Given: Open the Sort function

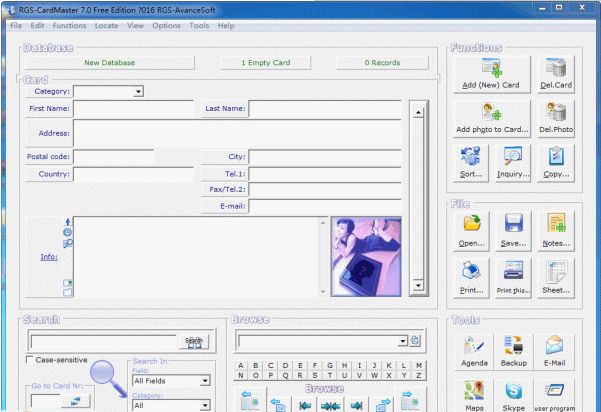Looking at the screenshot, I should tap(471, 162).
